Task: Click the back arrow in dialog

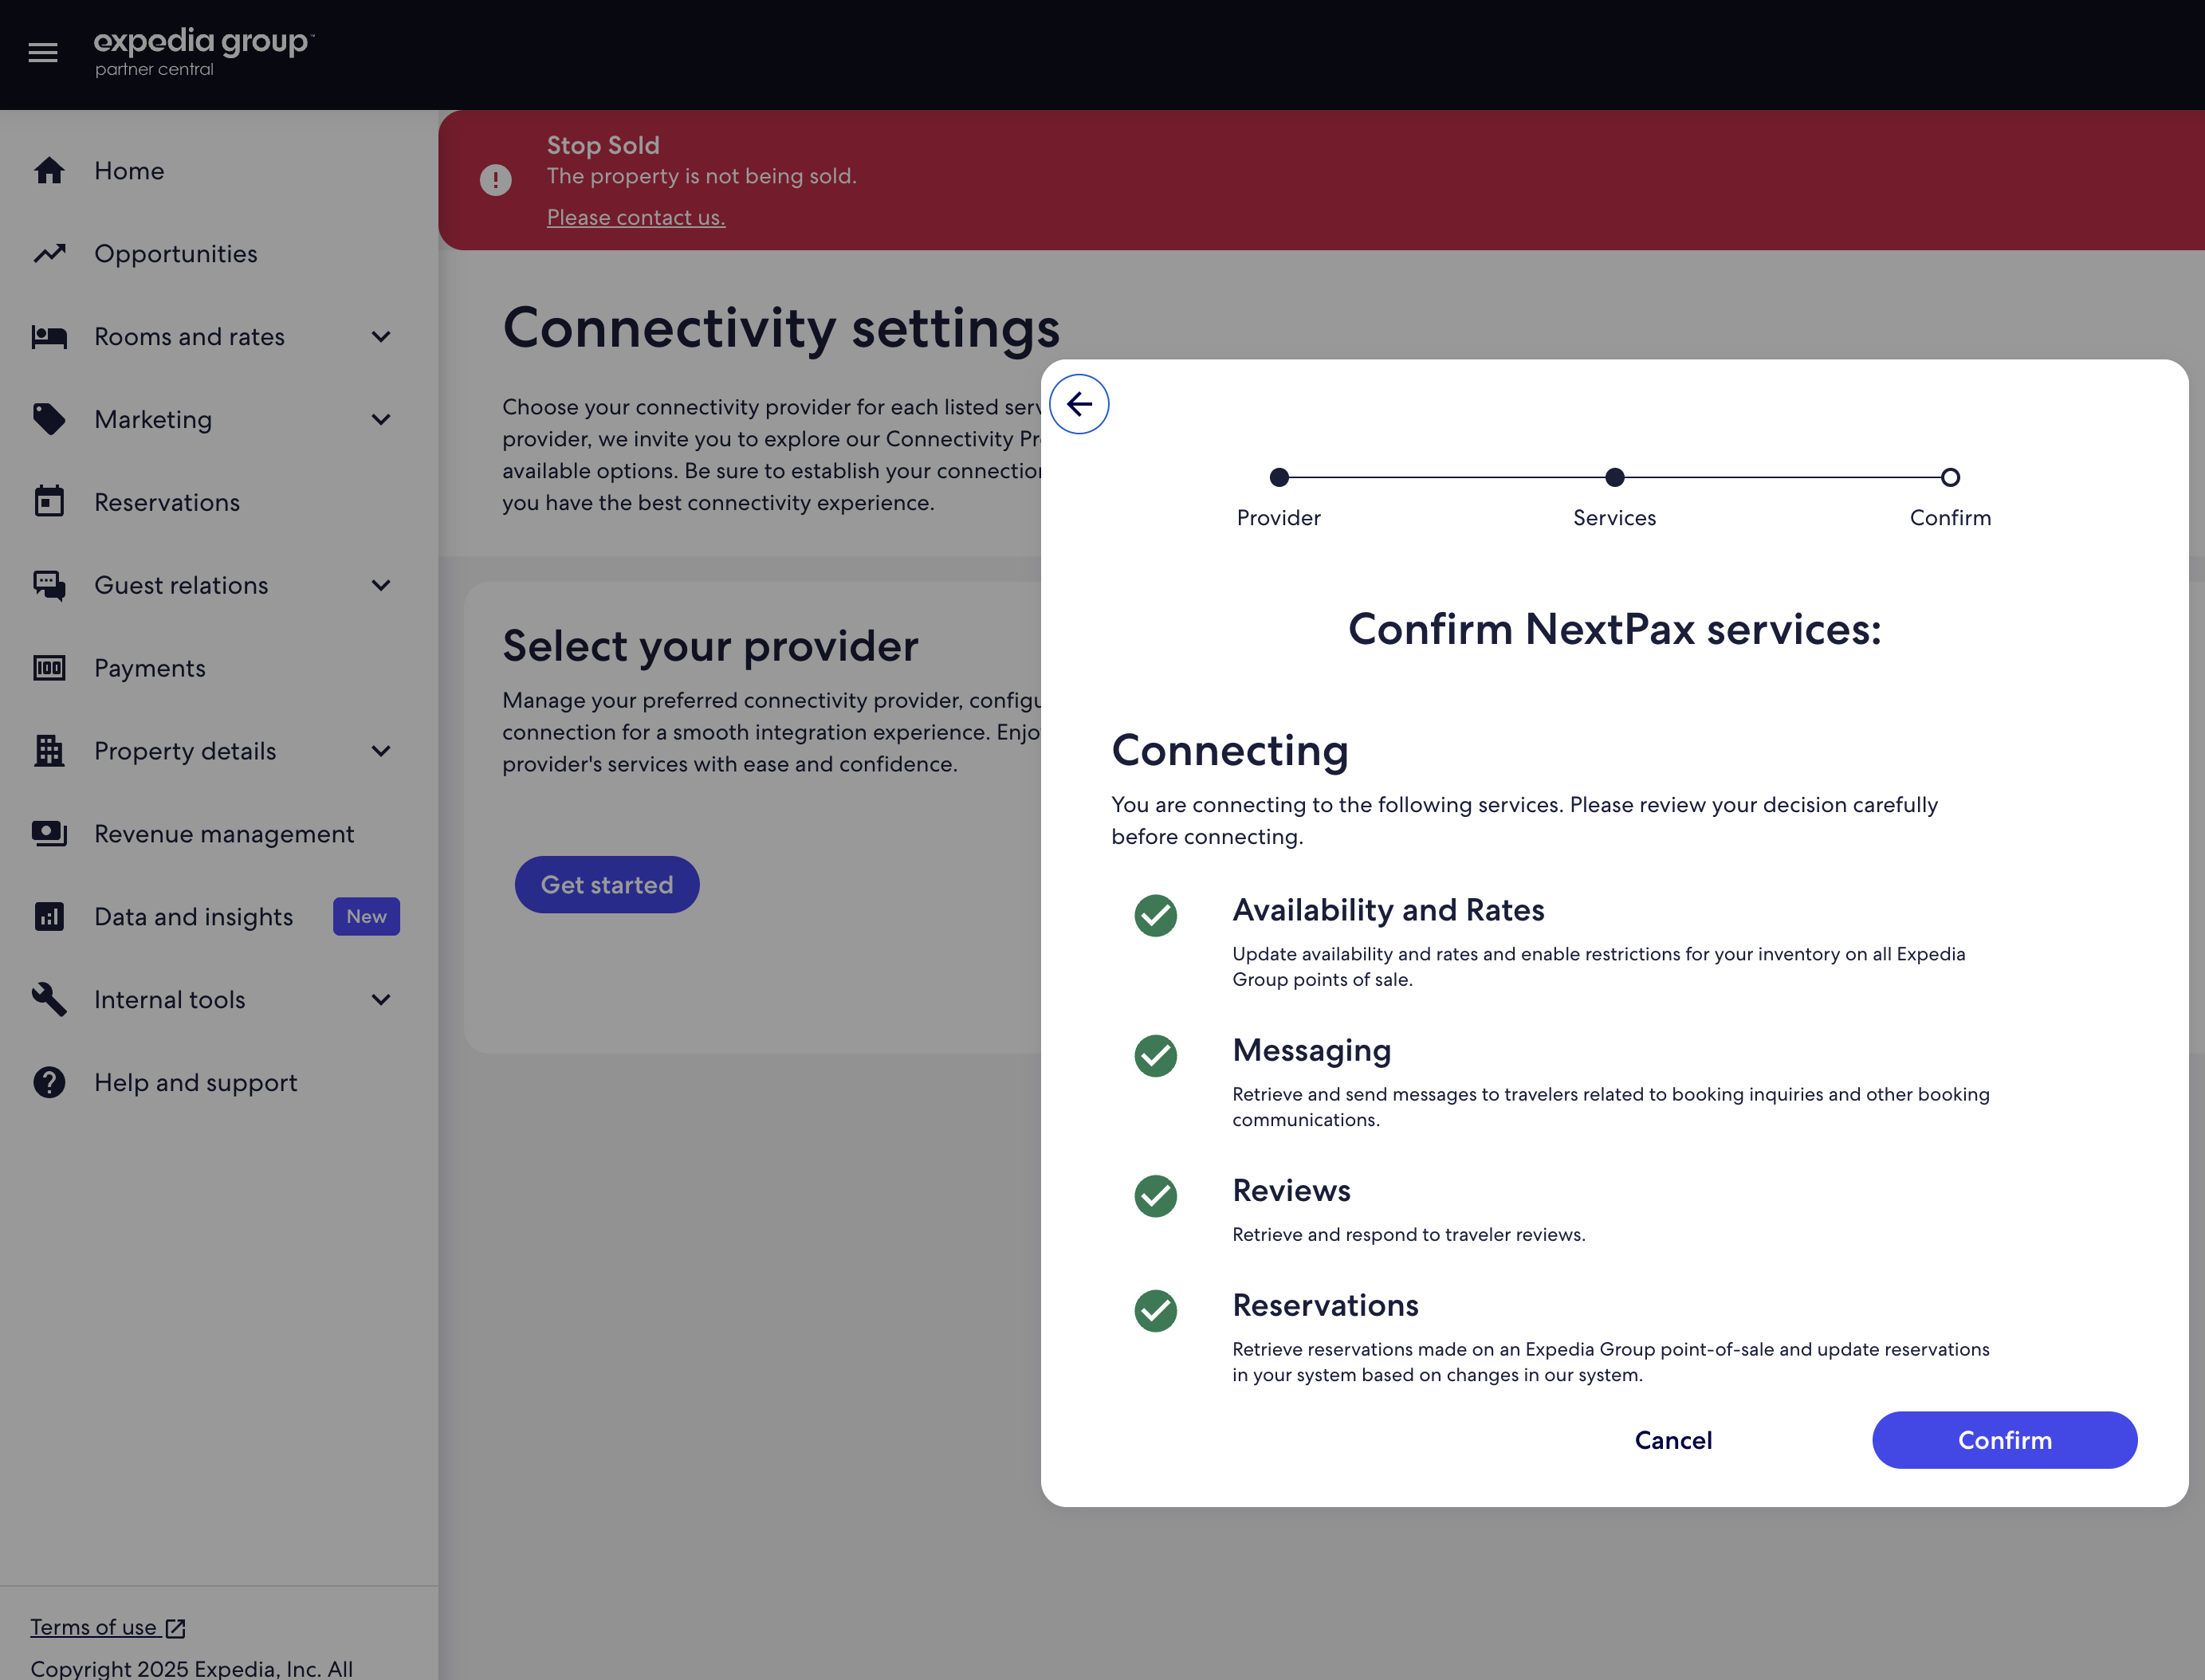Action: pos(1079,404)
